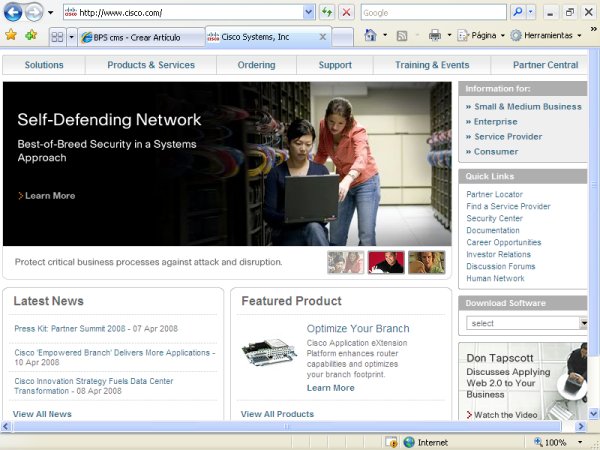Expand the address bar URL history dropdown
The height and width of the screenshot is (450, 600).
(309, 13)
